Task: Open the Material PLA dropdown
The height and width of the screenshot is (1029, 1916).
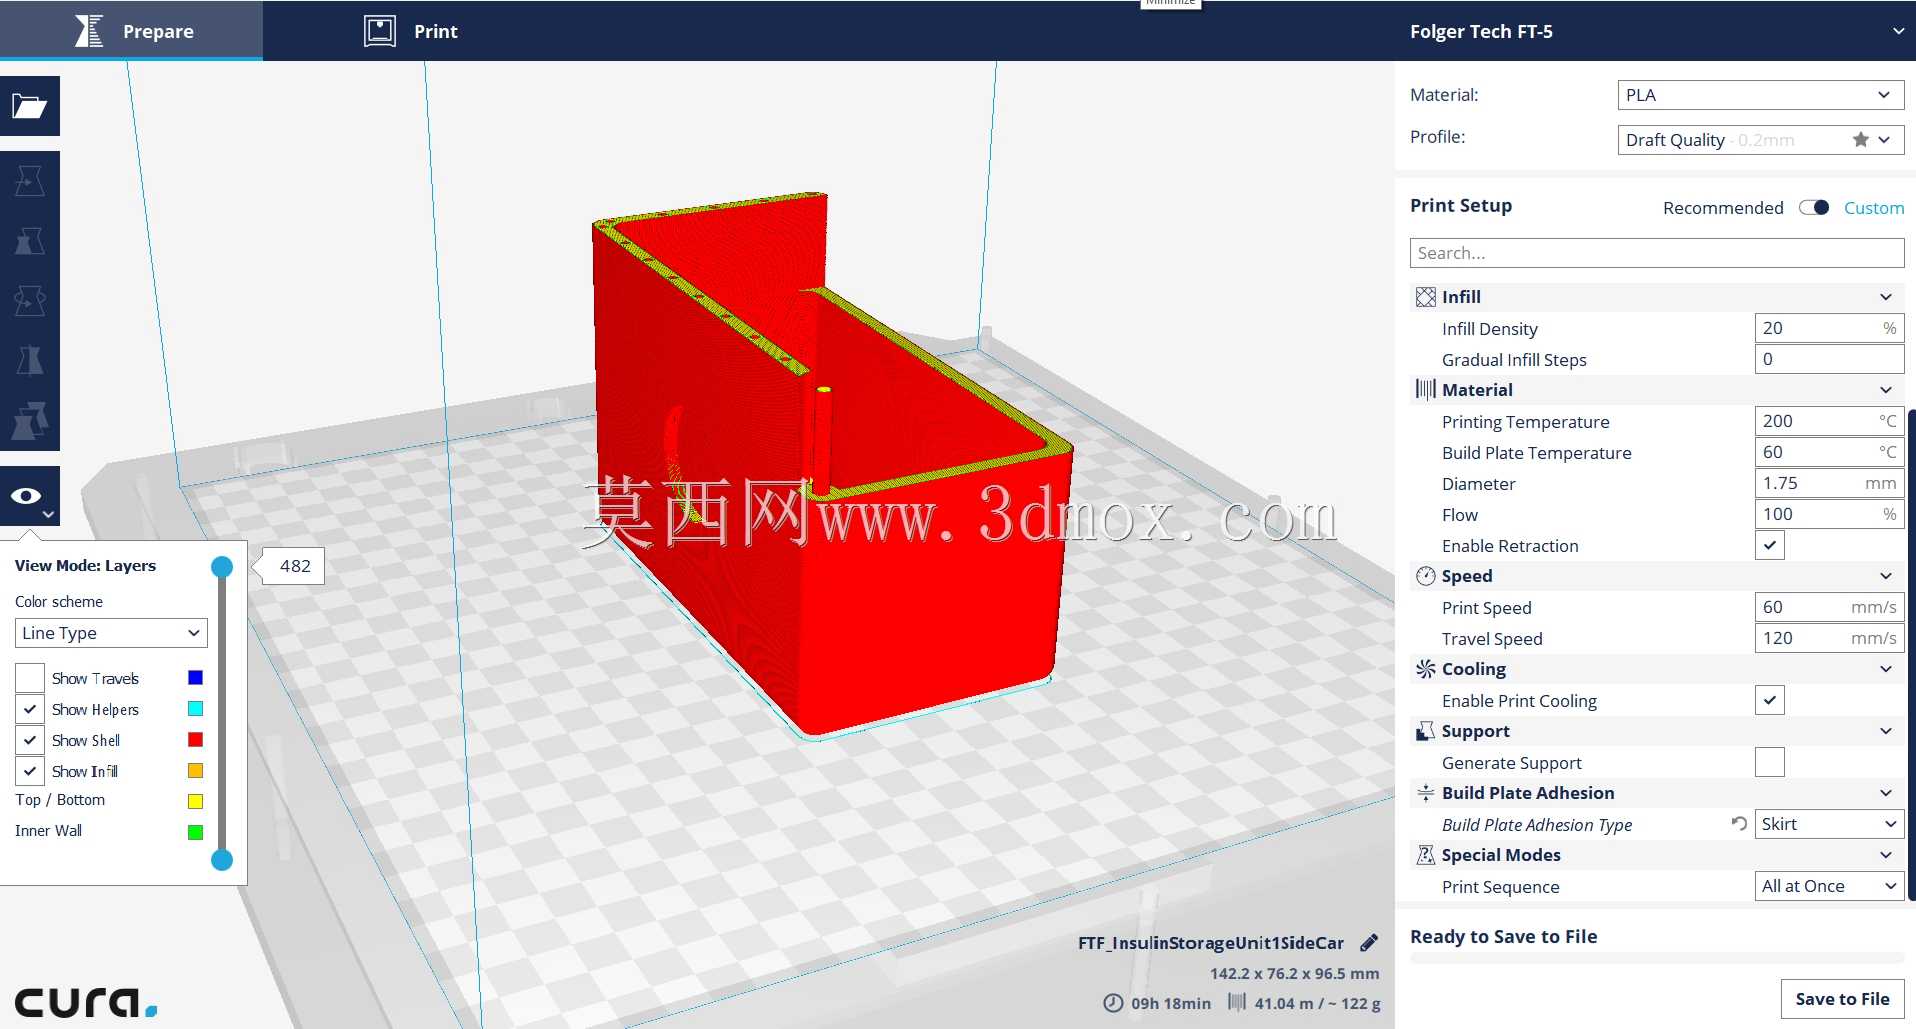Action: (1760, 95)
